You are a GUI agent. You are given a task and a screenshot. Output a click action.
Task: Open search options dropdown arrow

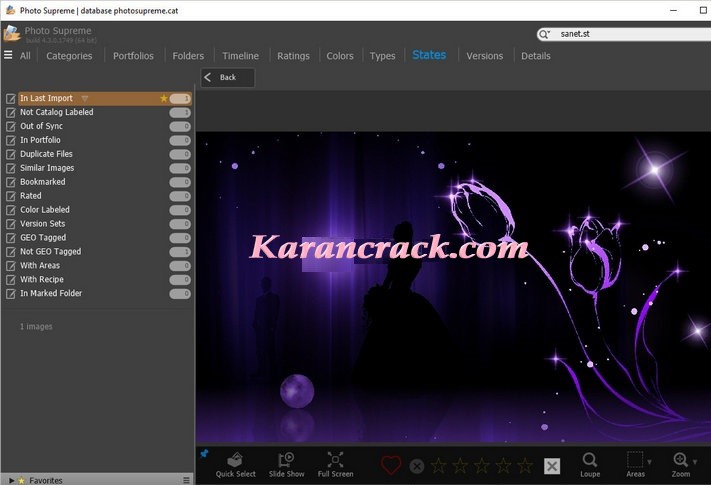(x=548, y=33)
